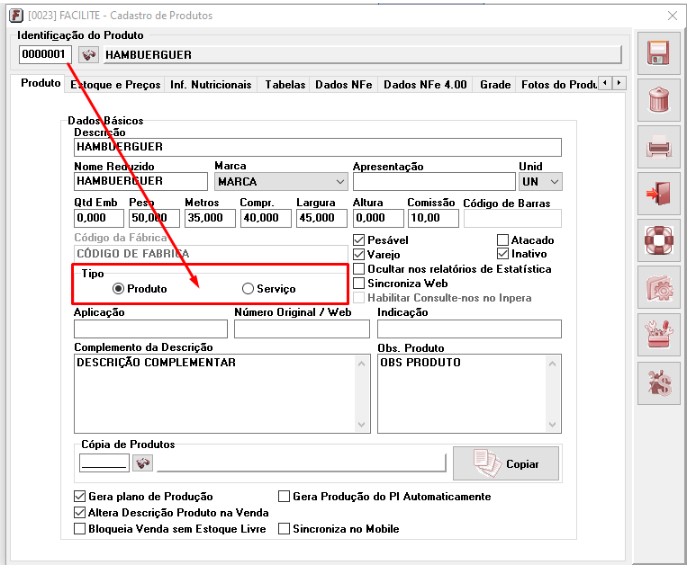Open the Dados NFe 4.00 tab
Viewport: 689px width, 568px height.
[x=425, y=84]
